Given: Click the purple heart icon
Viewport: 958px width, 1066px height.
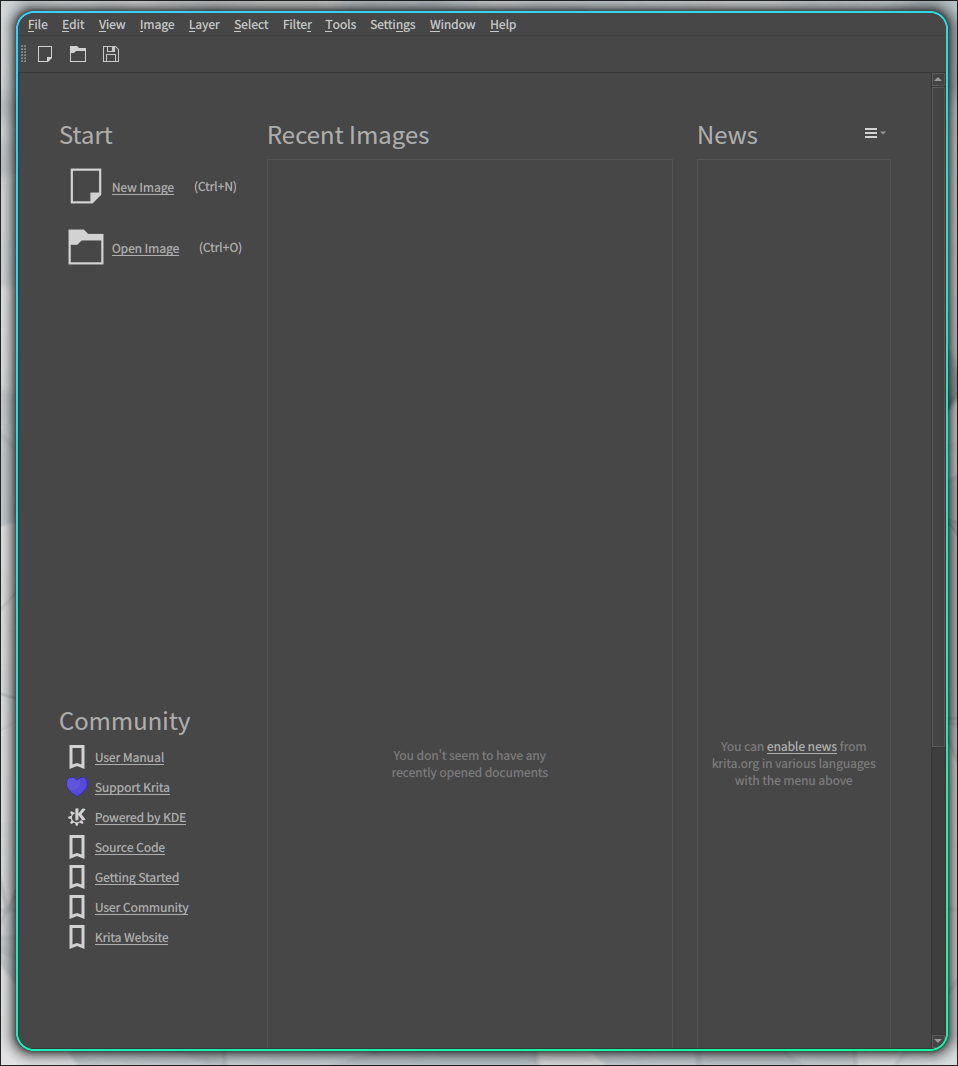Looking at the screenshot, I should (77, 787).
